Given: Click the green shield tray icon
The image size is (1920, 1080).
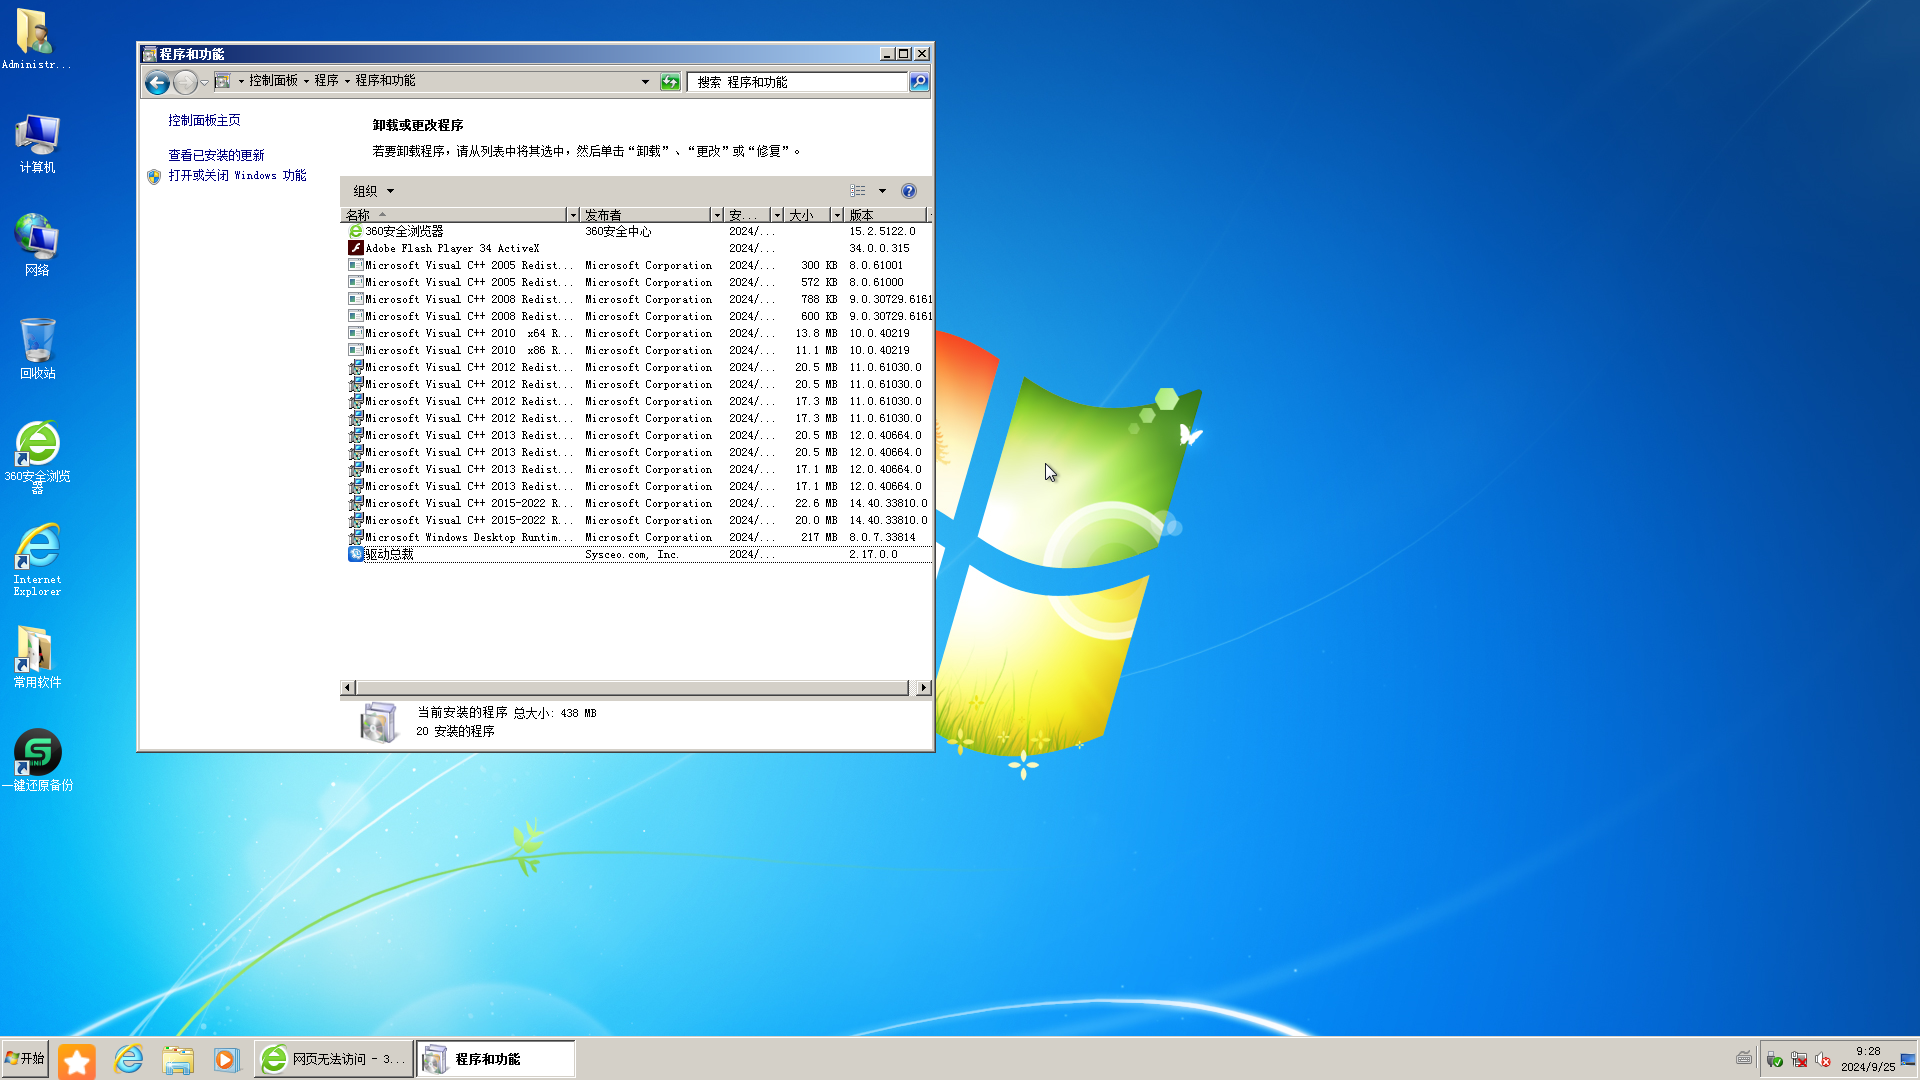Looking at the screenshot, I should 1775,1060.
